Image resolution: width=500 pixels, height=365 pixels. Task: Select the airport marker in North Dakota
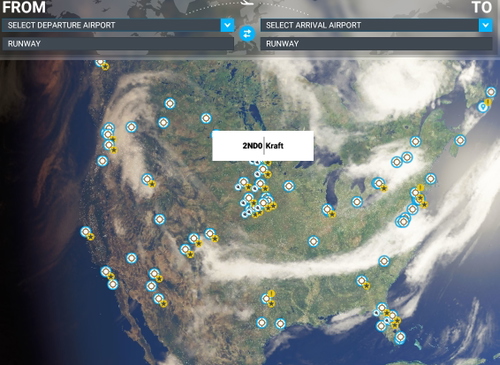206,118
